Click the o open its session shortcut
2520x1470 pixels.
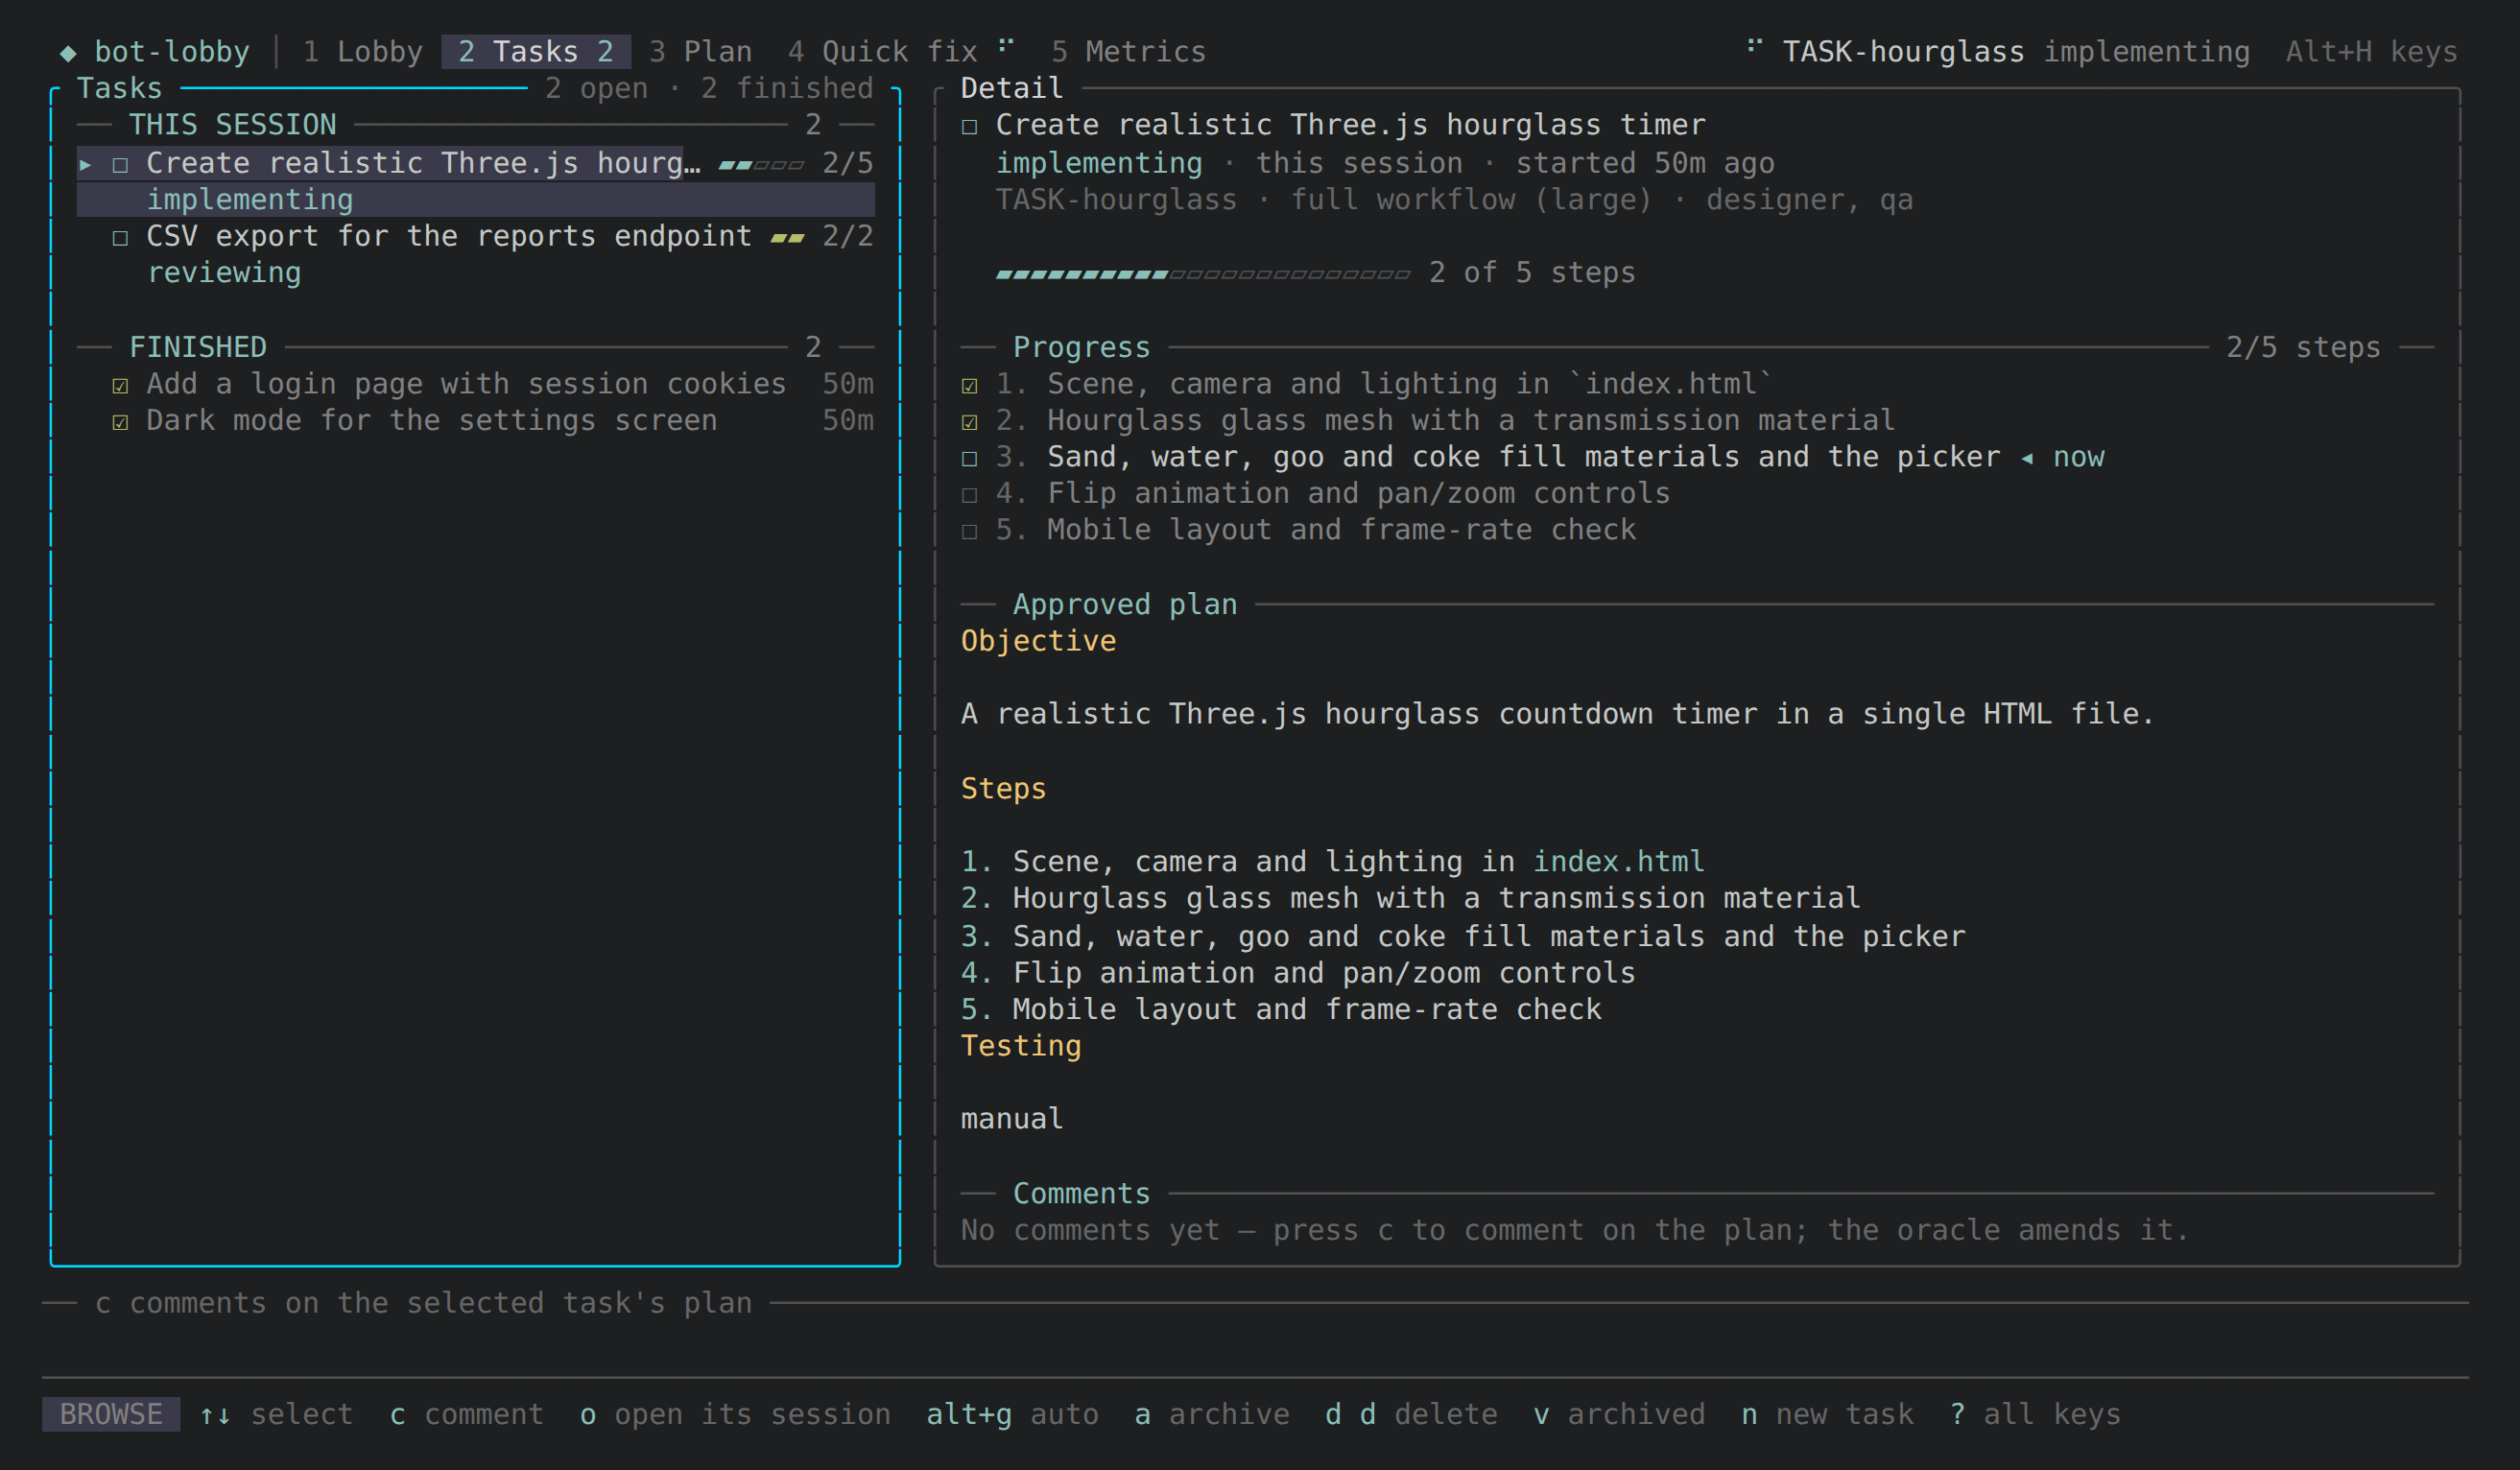(x=735, y=1415)
